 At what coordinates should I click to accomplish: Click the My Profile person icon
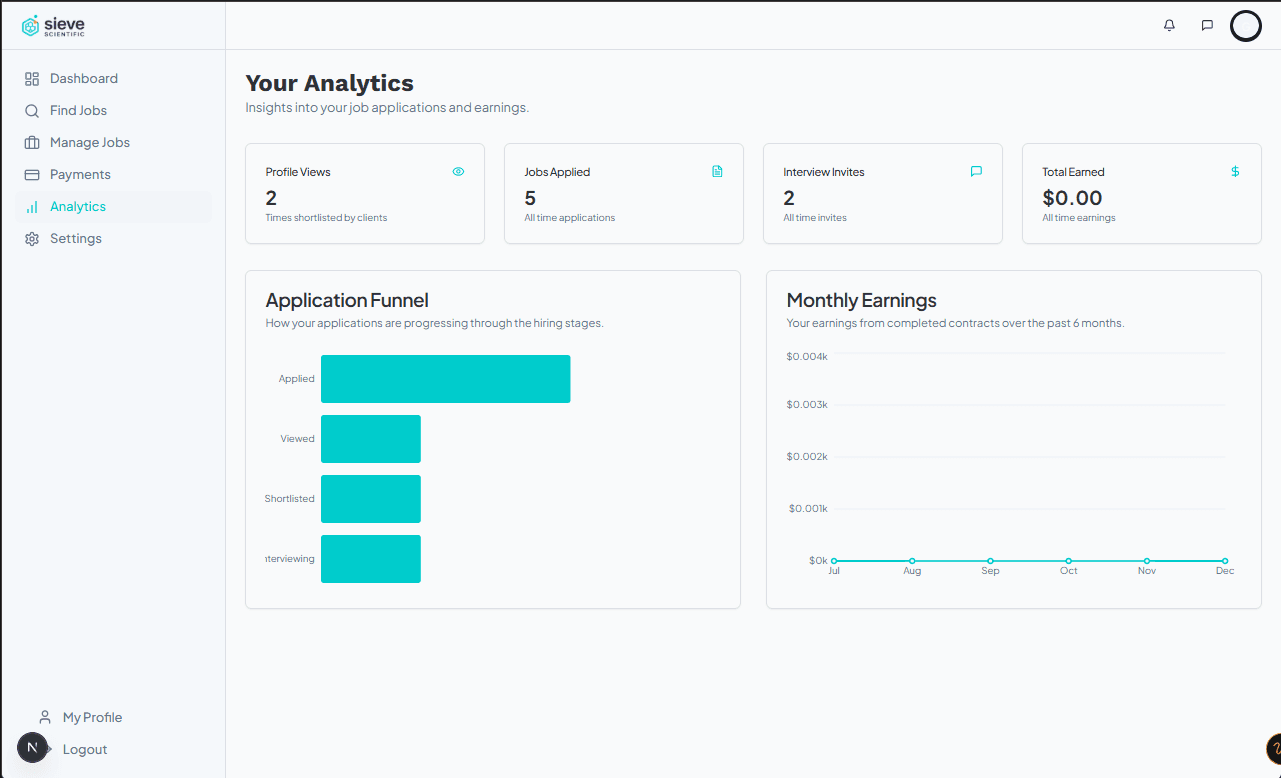[x=45, y=717]
